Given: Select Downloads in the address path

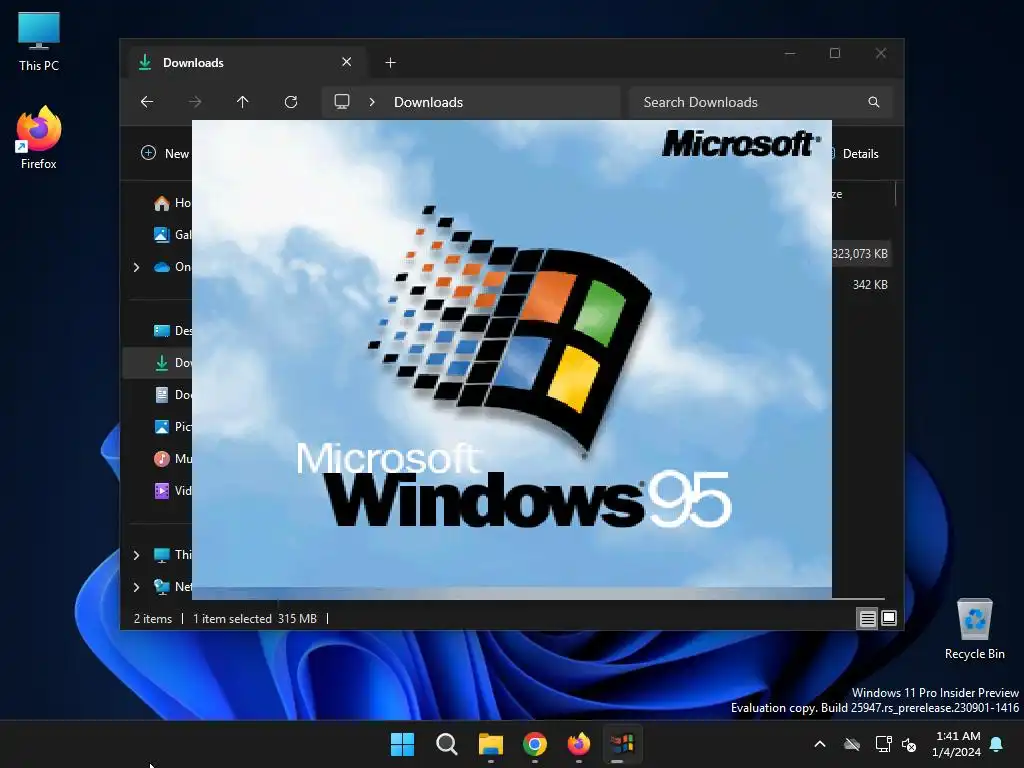Looking at the screenshot, I should [428, 102].
